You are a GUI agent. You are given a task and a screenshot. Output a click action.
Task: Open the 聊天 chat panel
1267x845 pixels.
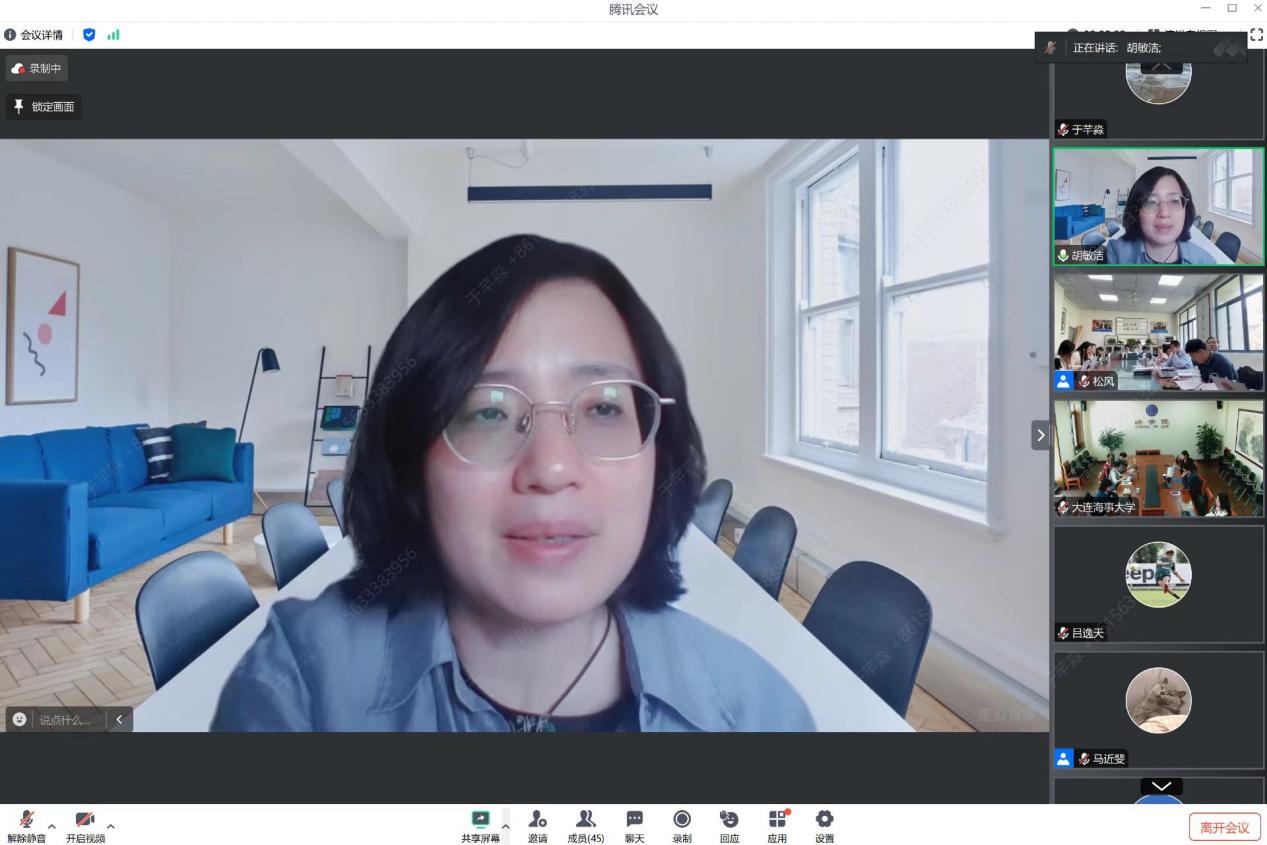point(634,826)
